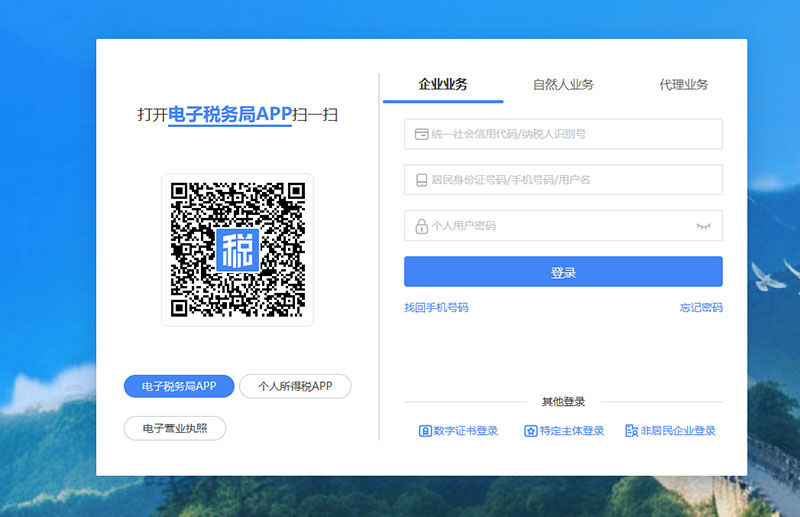The width and height of the screenshot is (800, 517).
Task: Click the card icon in credit code field
Action: coord(421,134)
